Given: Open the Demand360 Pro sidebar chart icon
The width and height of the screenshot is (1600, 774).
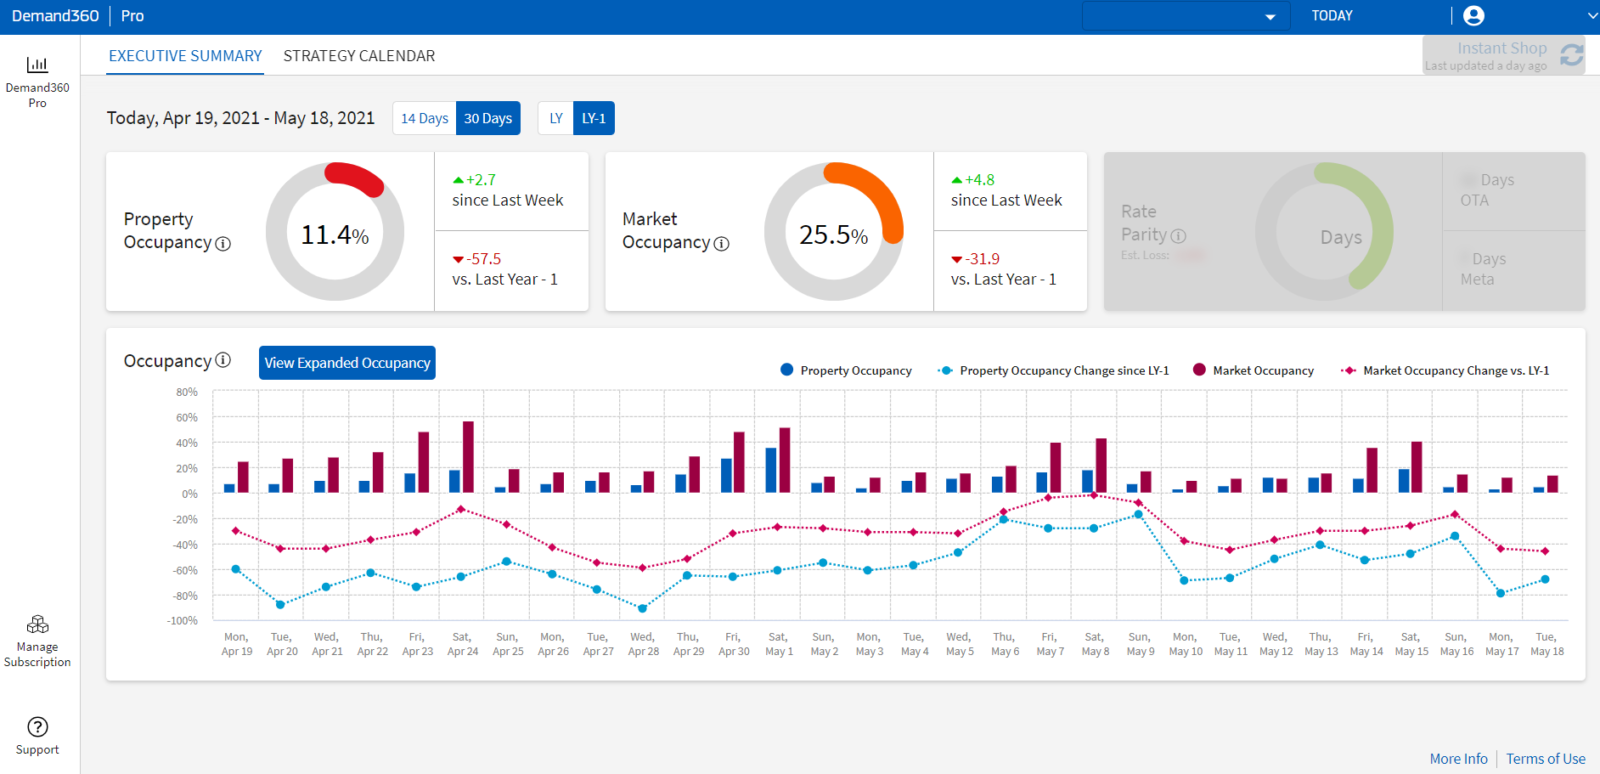Looking at the screenshot, I should tap(37, 65).
